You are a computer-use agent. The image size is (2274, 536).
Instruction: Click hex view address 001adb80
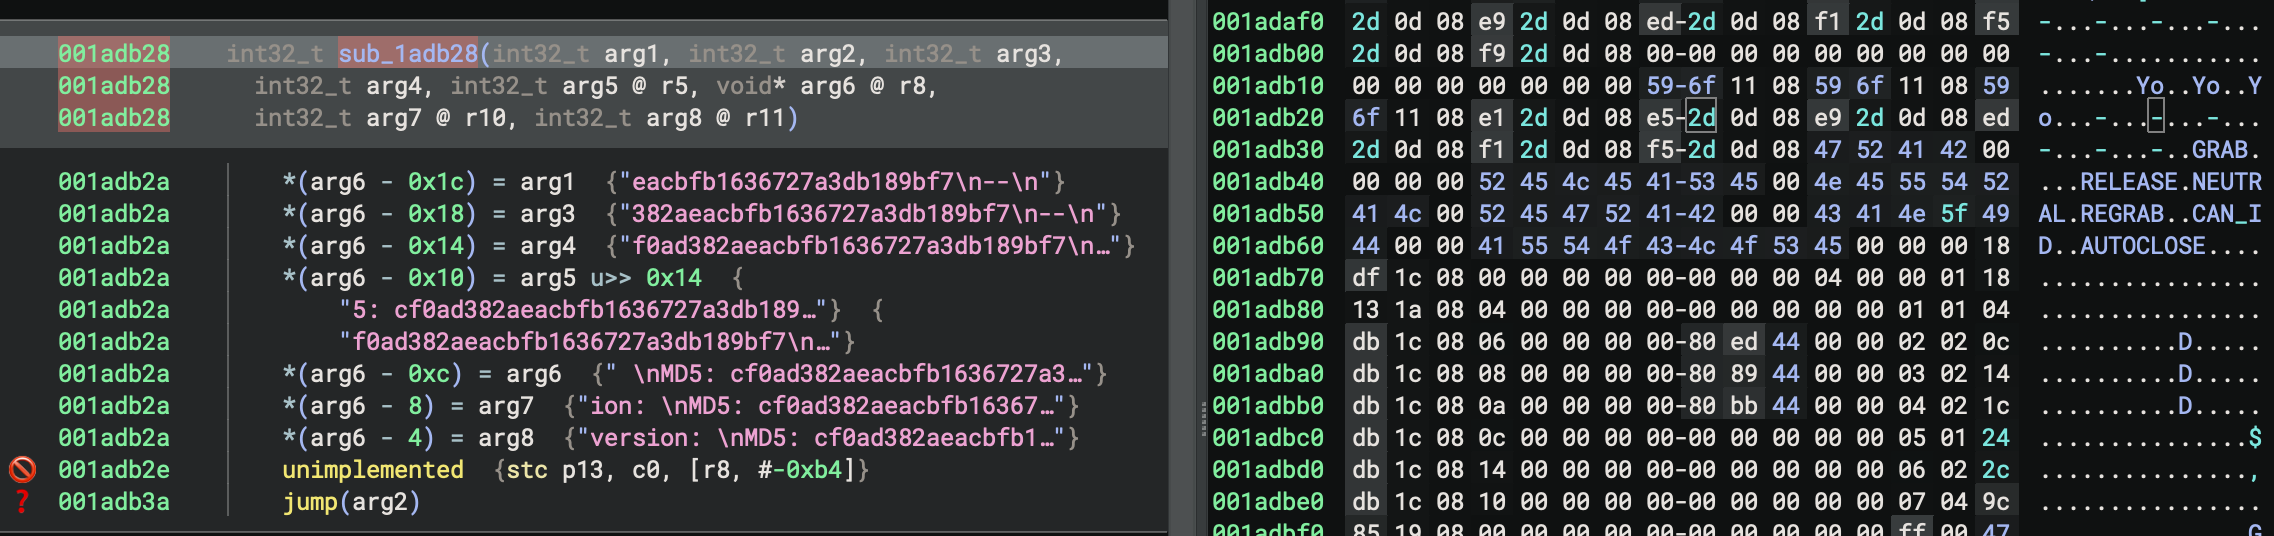(1268, 309)
